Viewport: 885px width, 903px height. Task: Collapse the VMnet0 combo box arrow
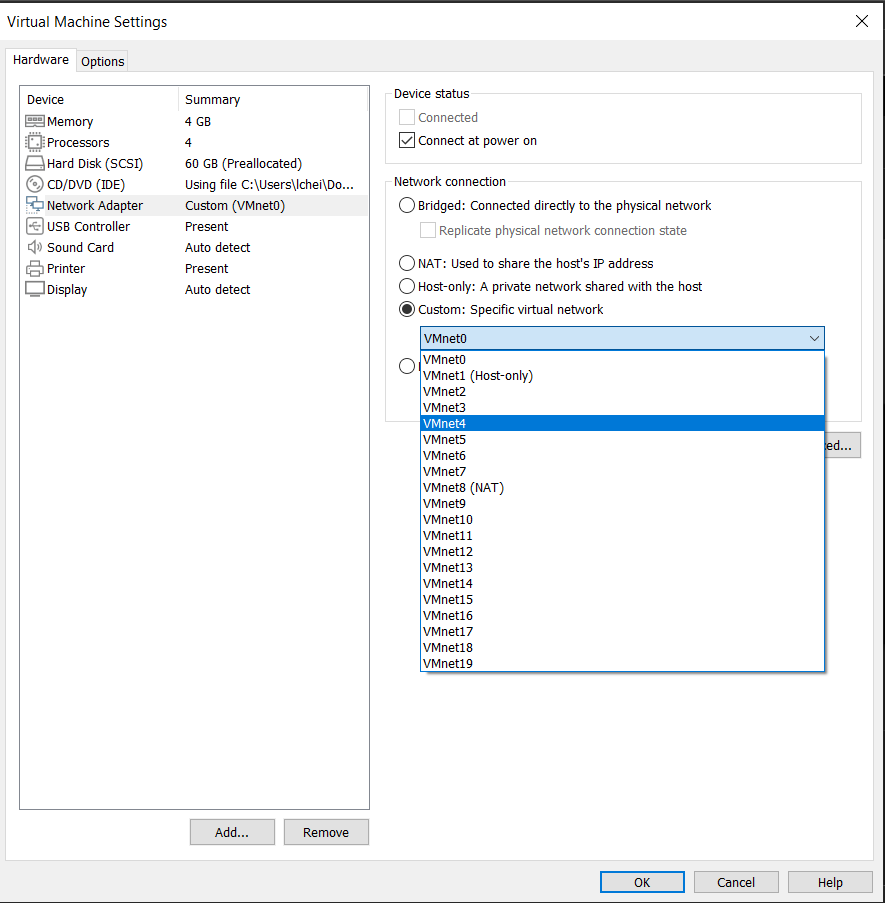(x=814, y=339)
